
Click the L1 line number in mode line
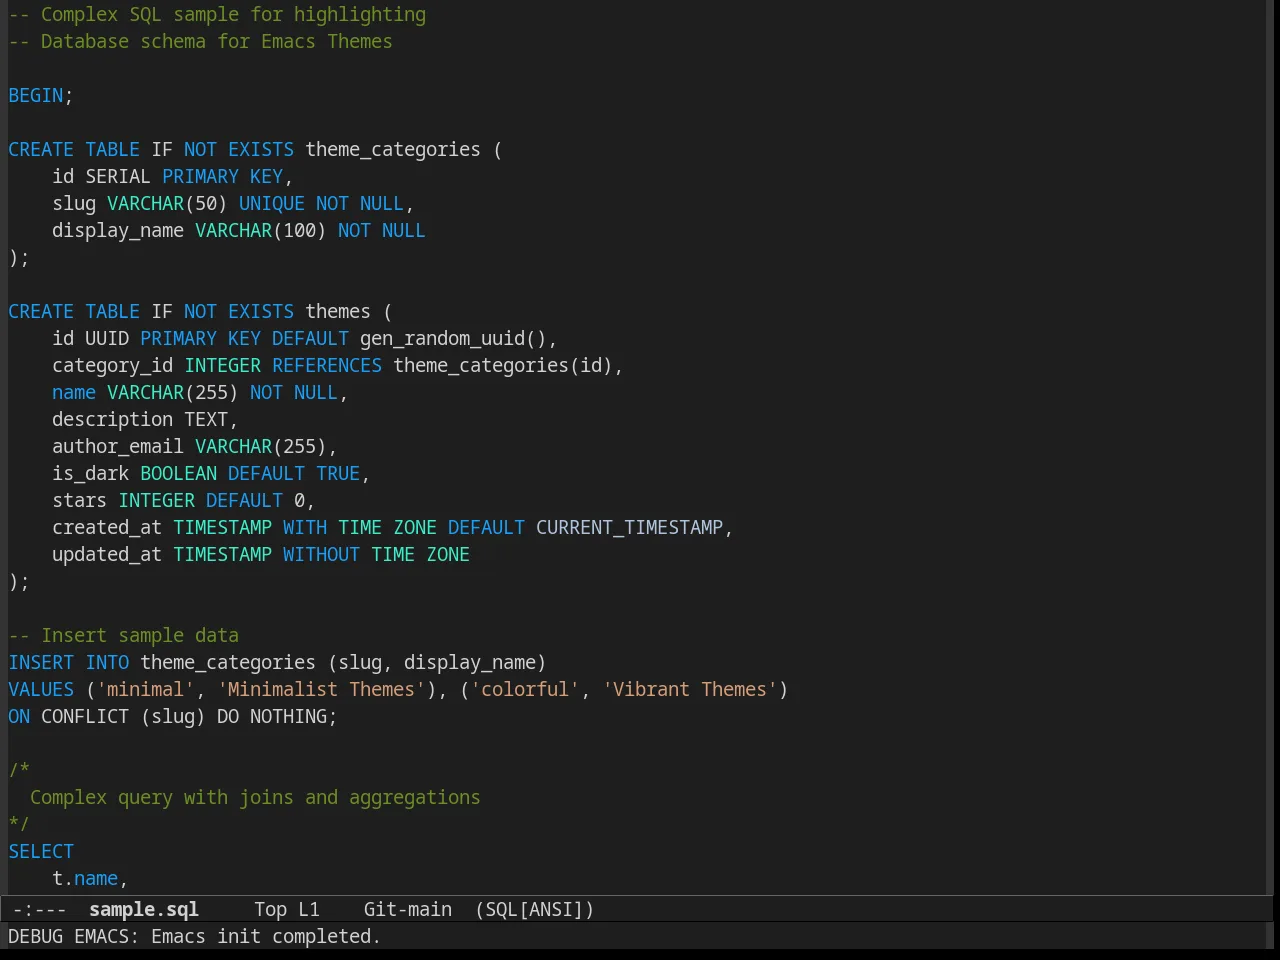pyautogui.click(x=309, y=909)
